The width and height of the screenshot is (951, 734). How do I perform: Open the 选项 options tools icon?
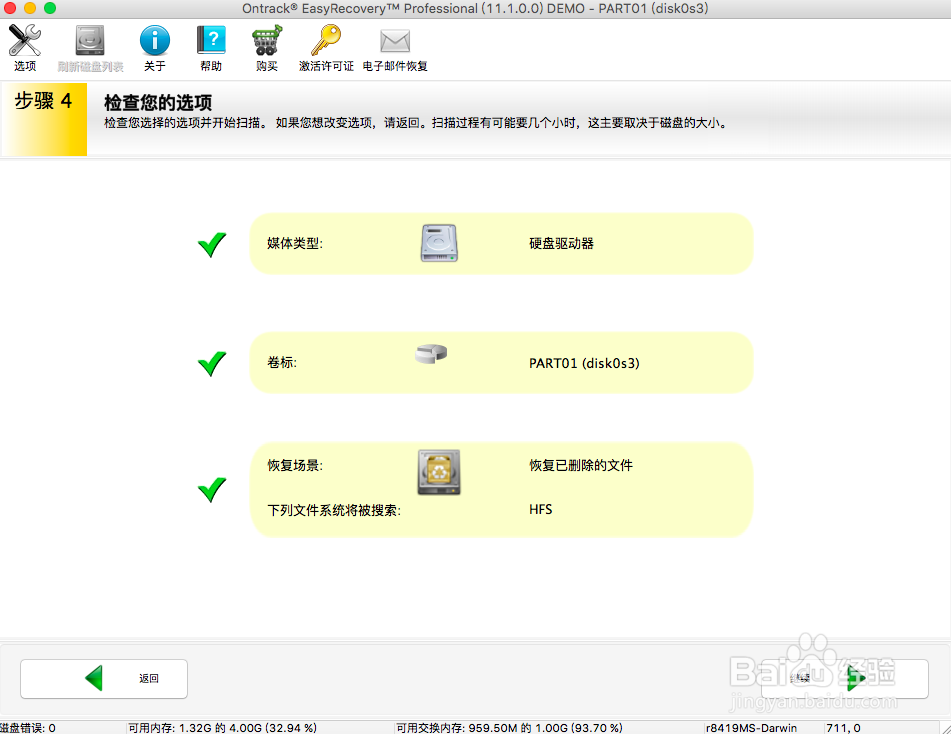(25, 41)
